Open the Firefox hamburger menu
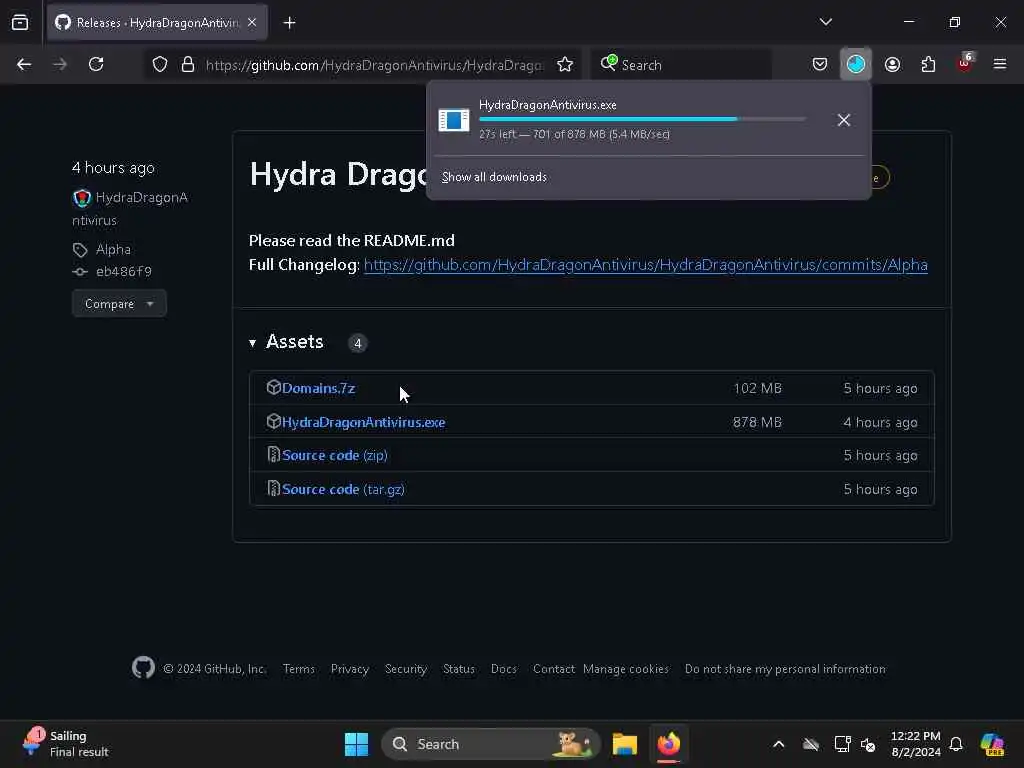 click(x=1000, y=64)
